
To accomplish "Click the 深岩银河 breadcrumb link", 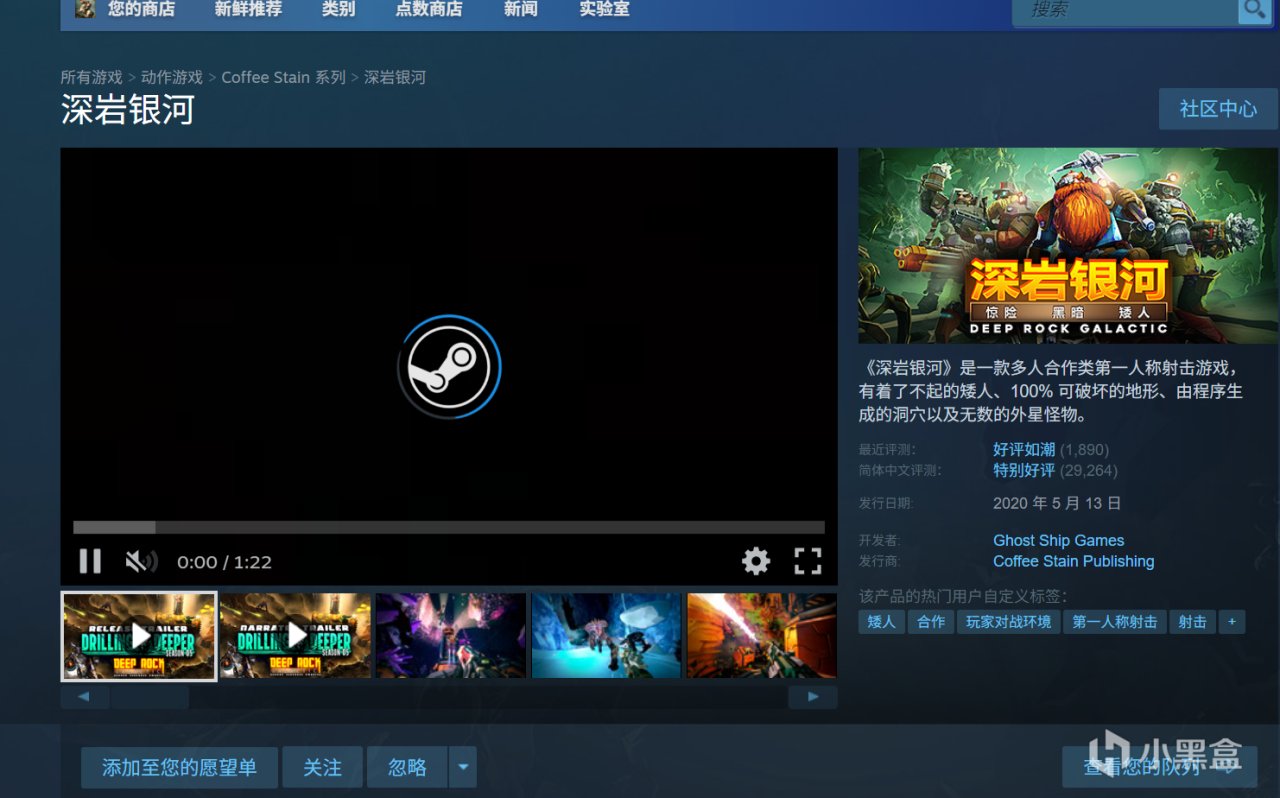I will click(x=395, y=77).
